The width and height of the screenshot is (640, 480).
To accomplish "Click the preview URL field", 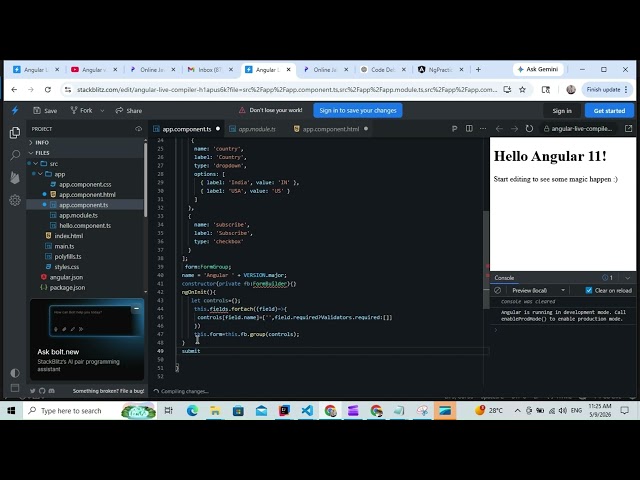I will (x=581, y=129).
